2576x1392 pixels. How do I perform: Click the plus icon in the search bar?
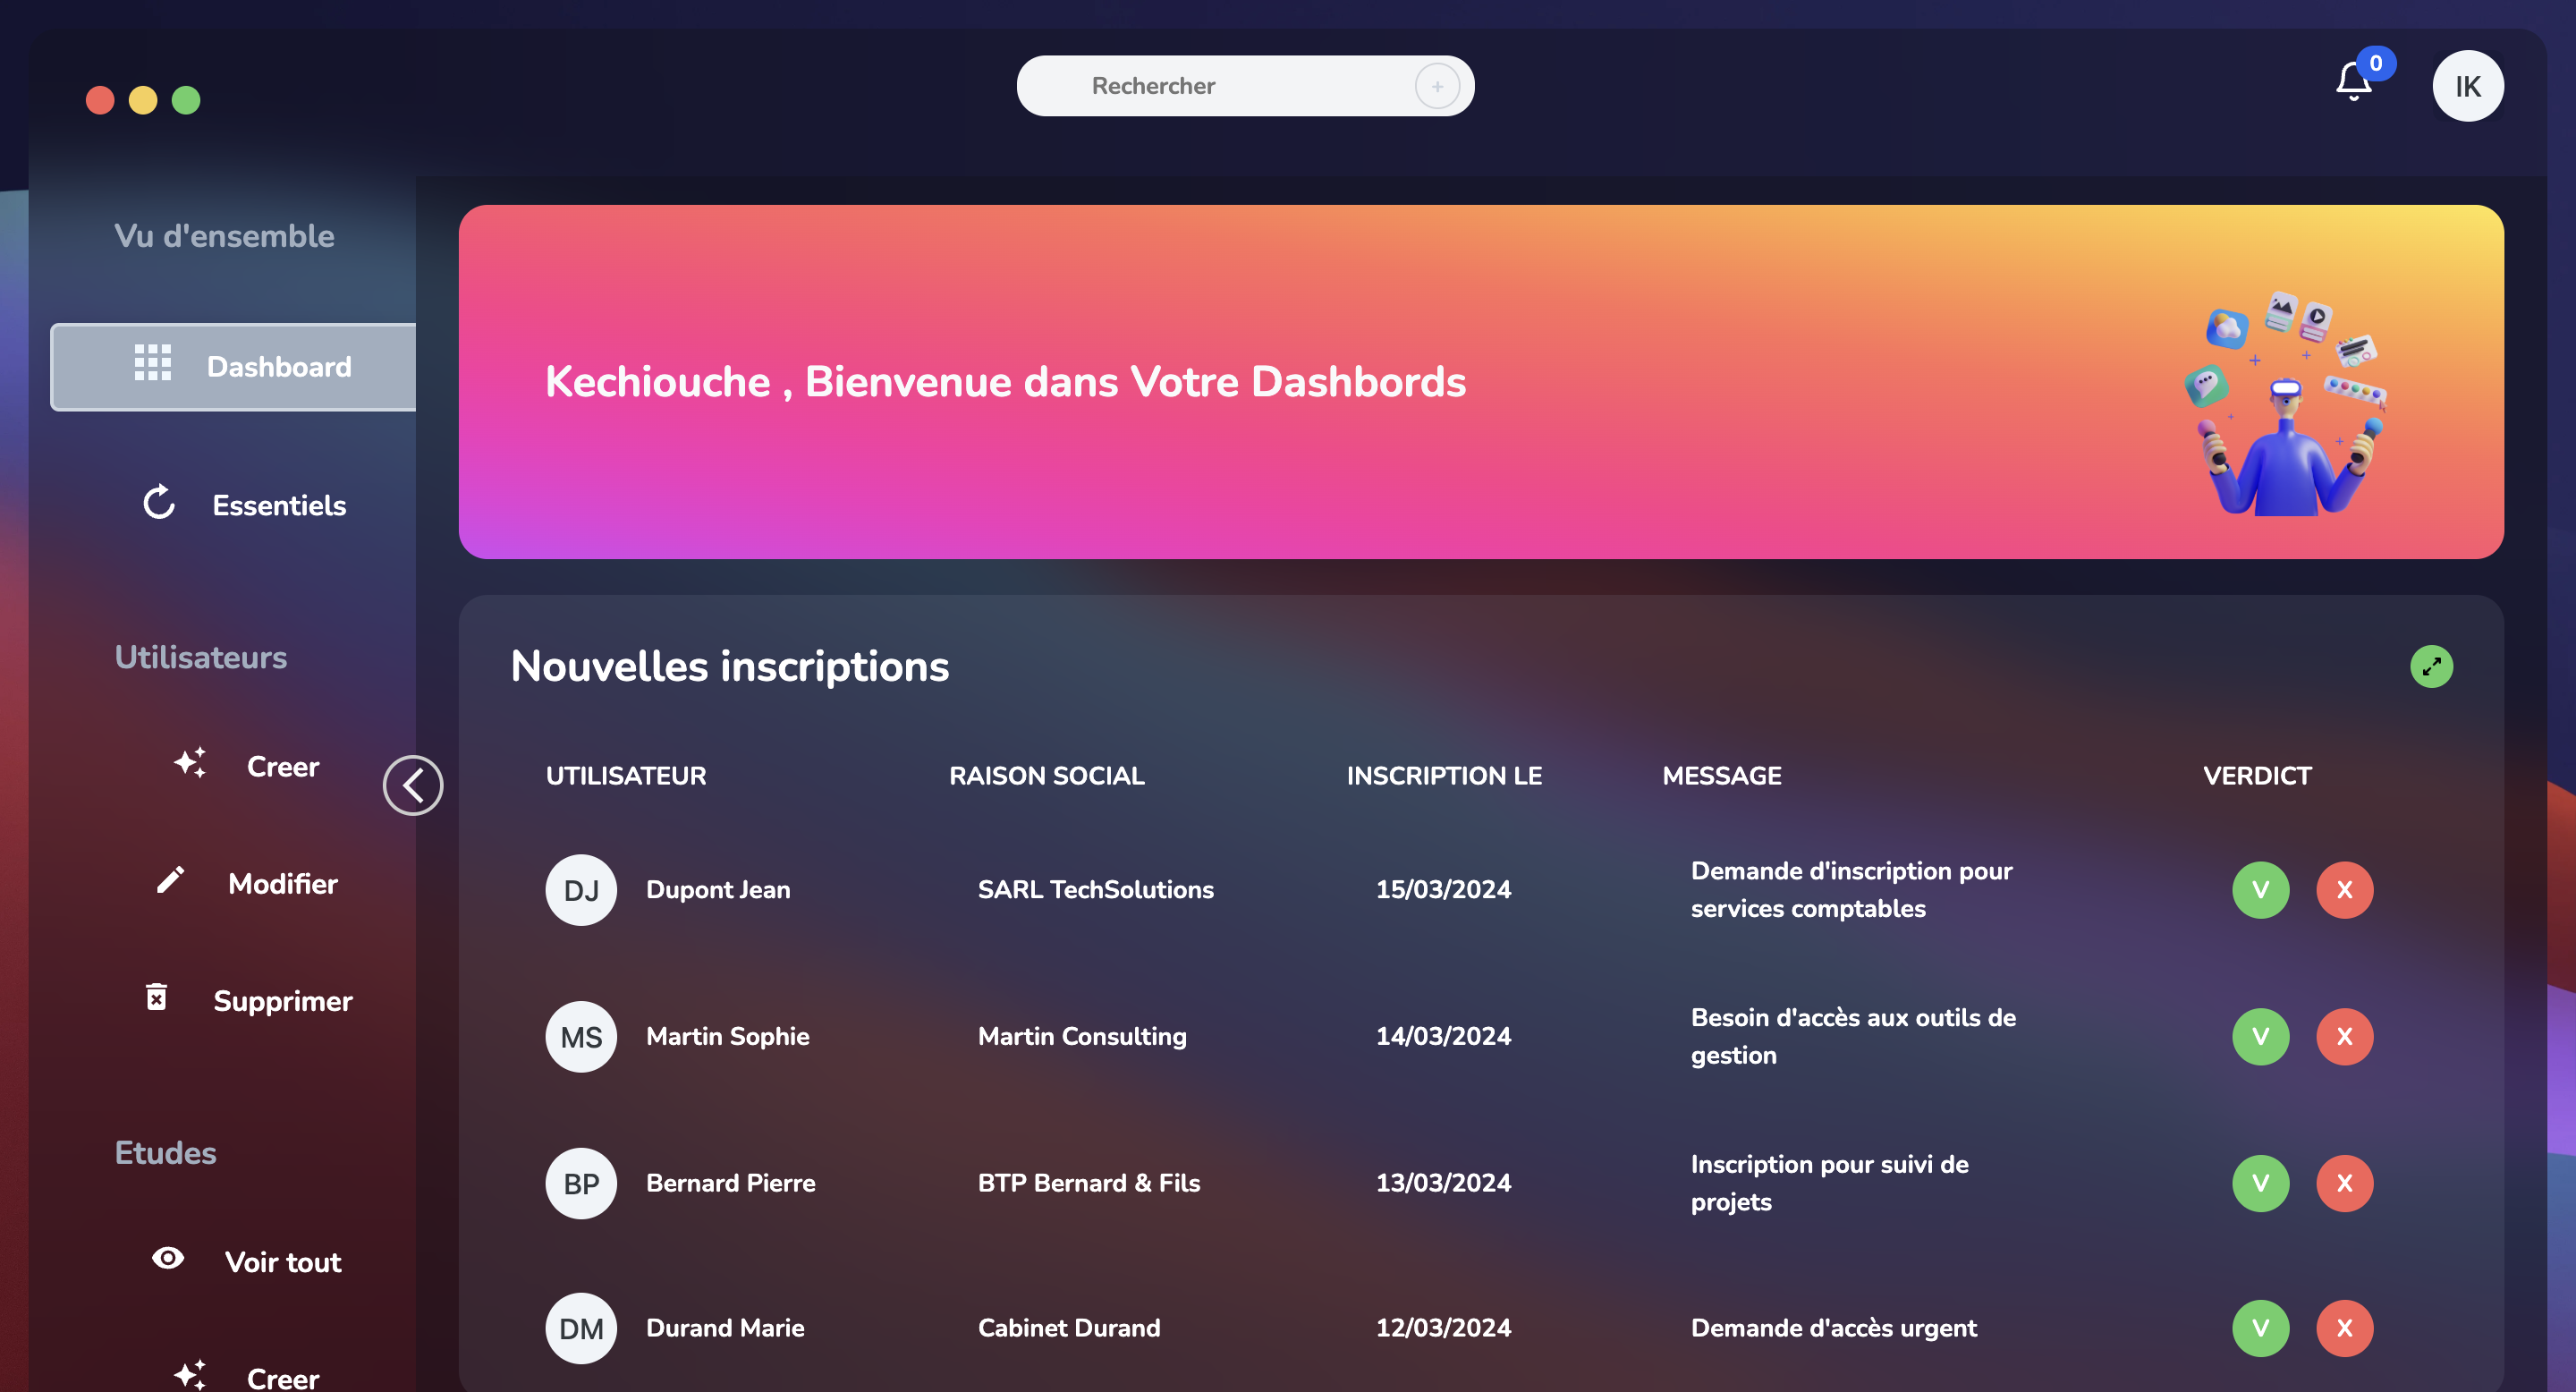coord(1437,86)
